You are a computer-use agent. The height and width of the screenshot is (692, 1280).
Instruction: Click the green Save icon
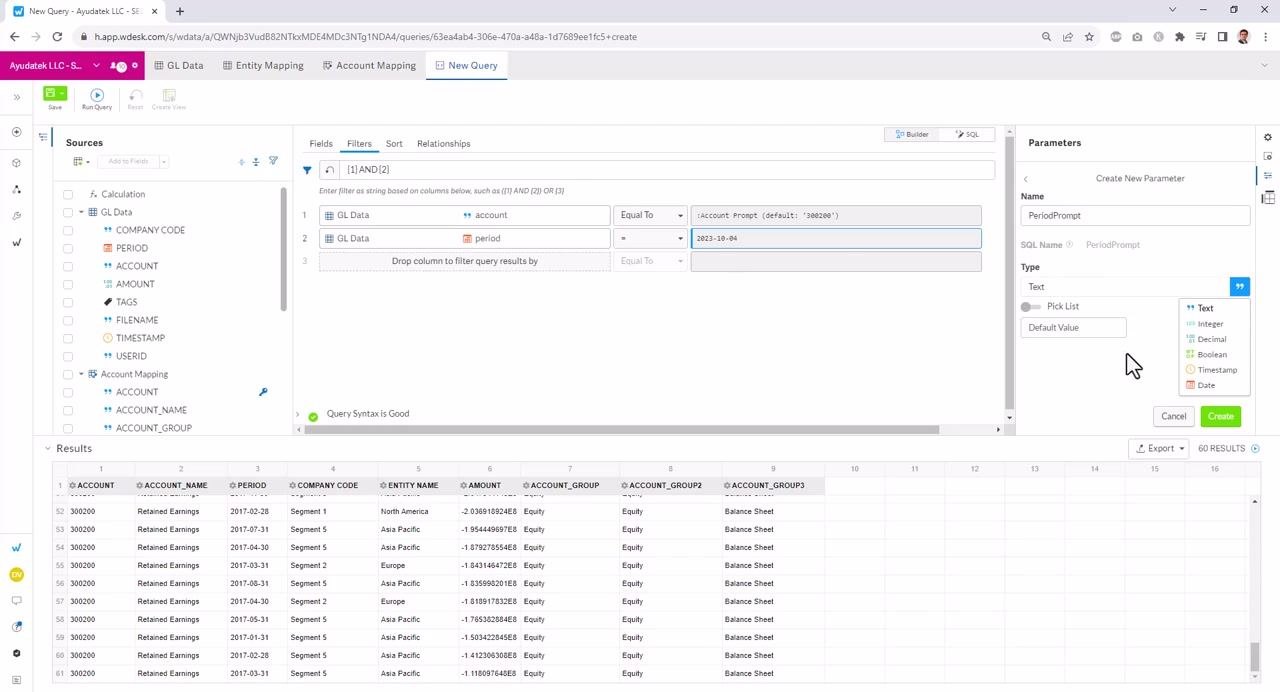[51, 94]
